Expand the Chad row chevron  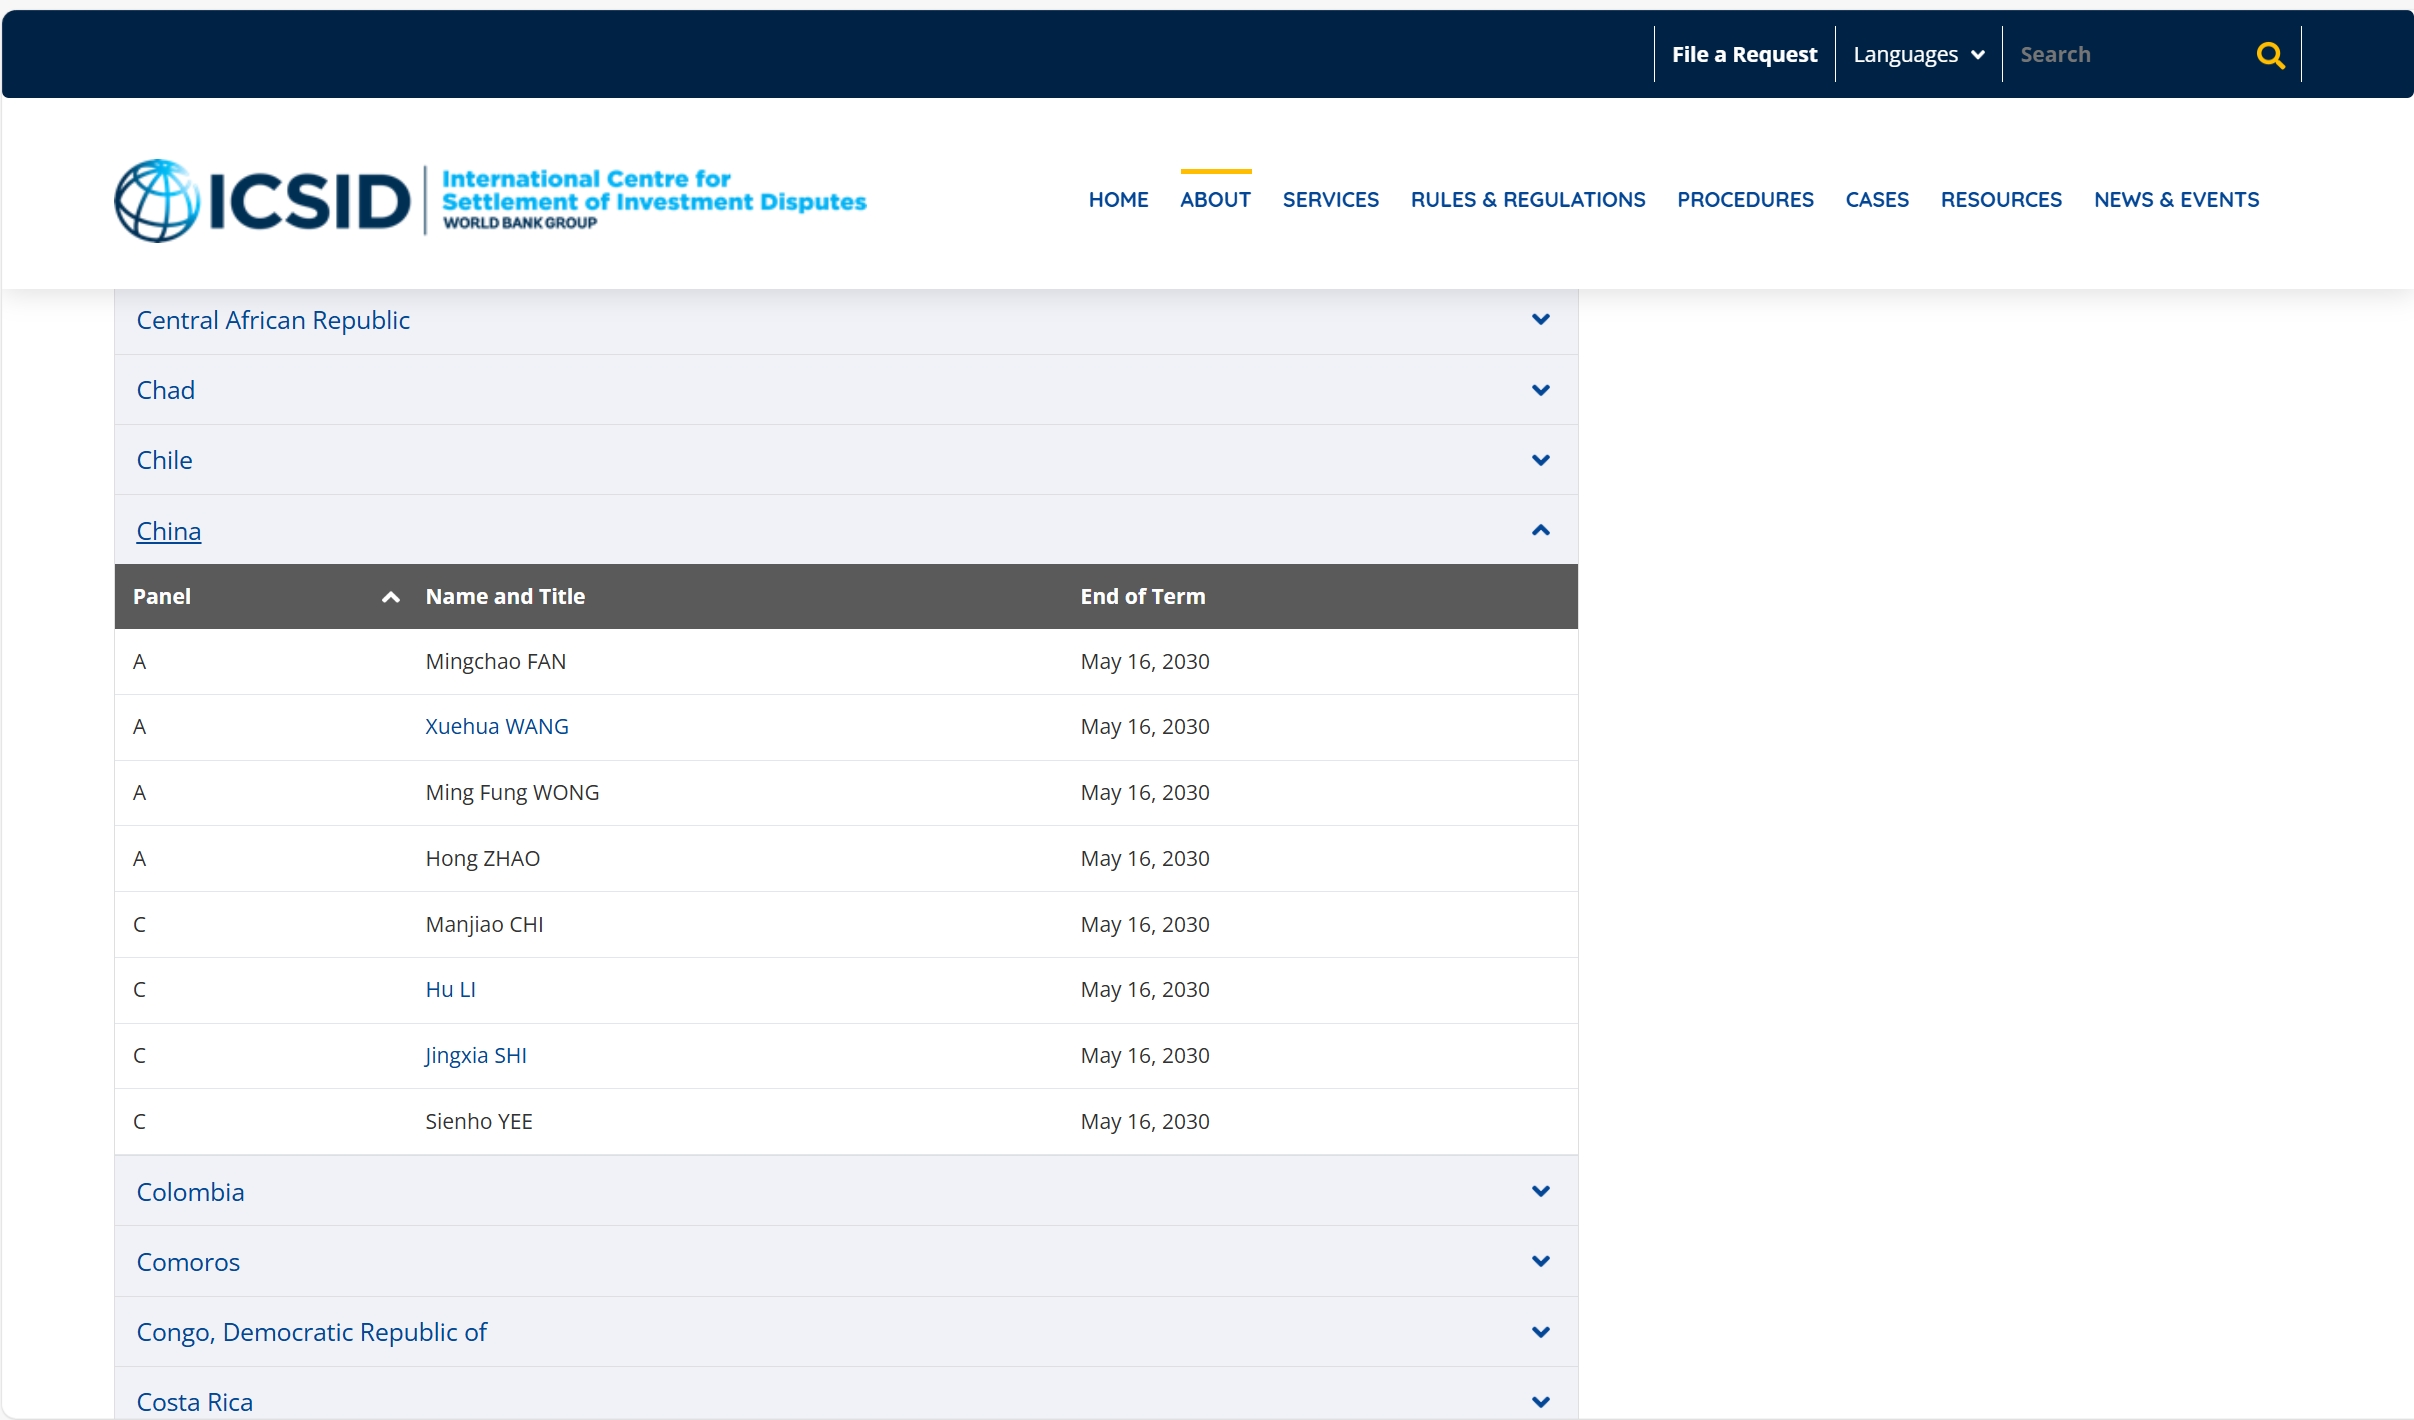1540,390
